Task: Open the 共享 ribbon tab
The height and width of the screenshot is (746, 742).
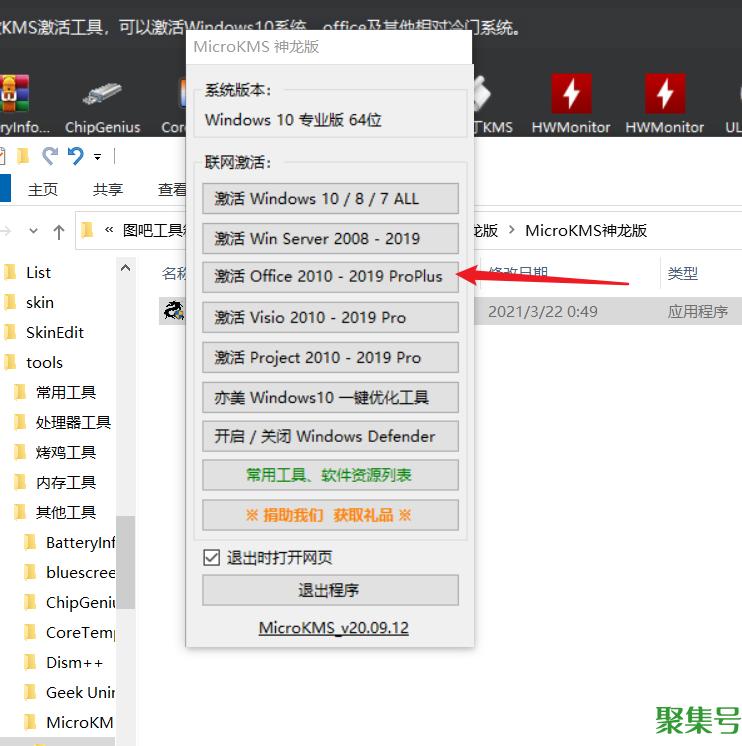Action: [x=107, y=189]
